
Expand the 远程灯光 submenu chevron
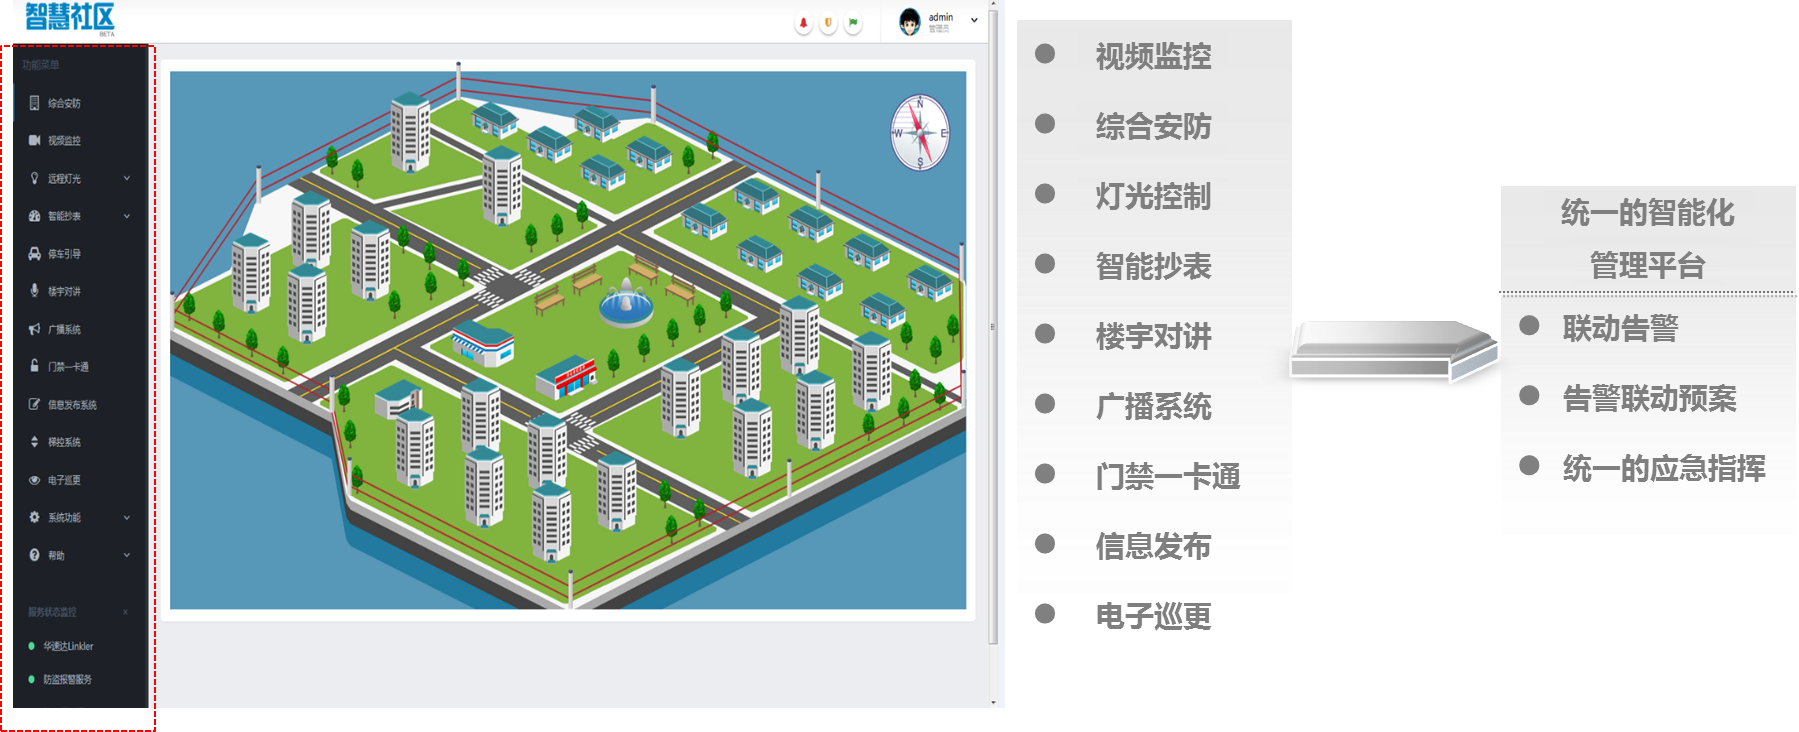(127, 179)
